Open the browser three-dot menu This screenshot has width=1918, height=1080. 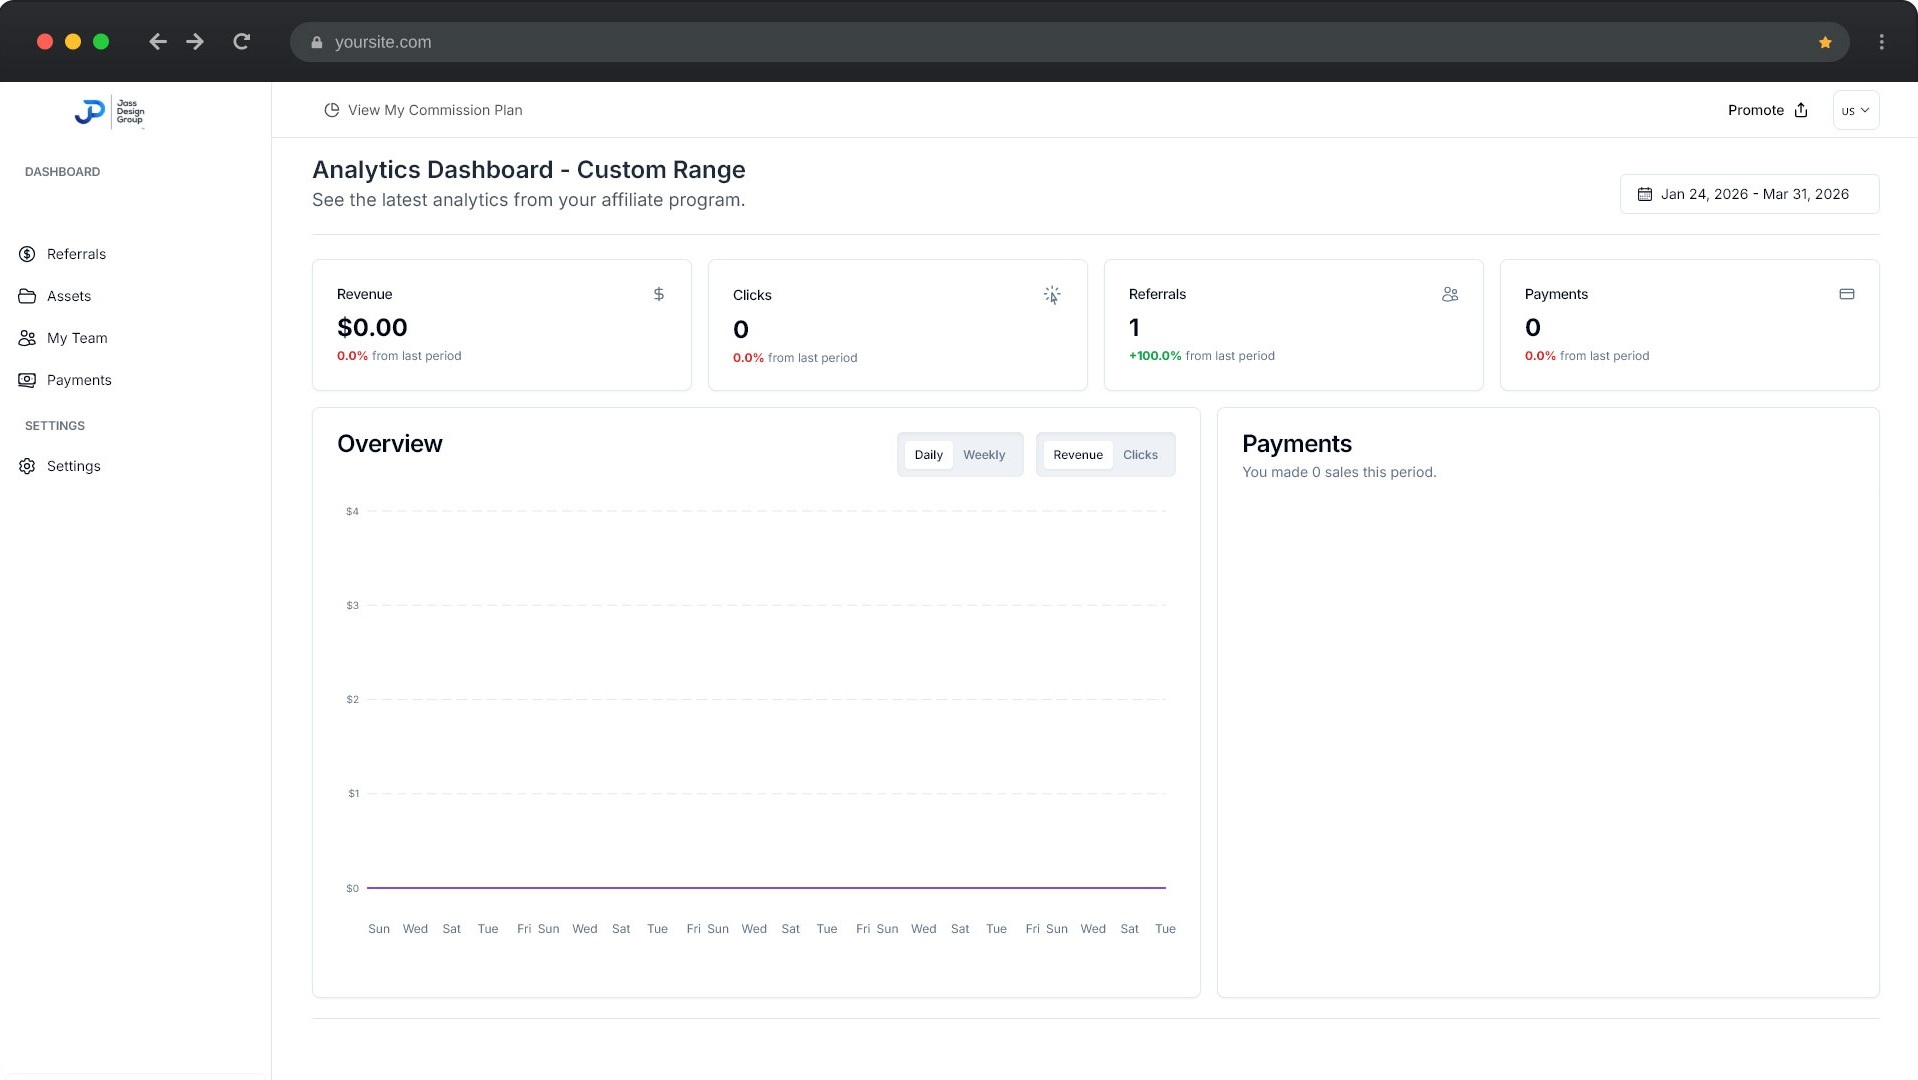point(1881,42)
